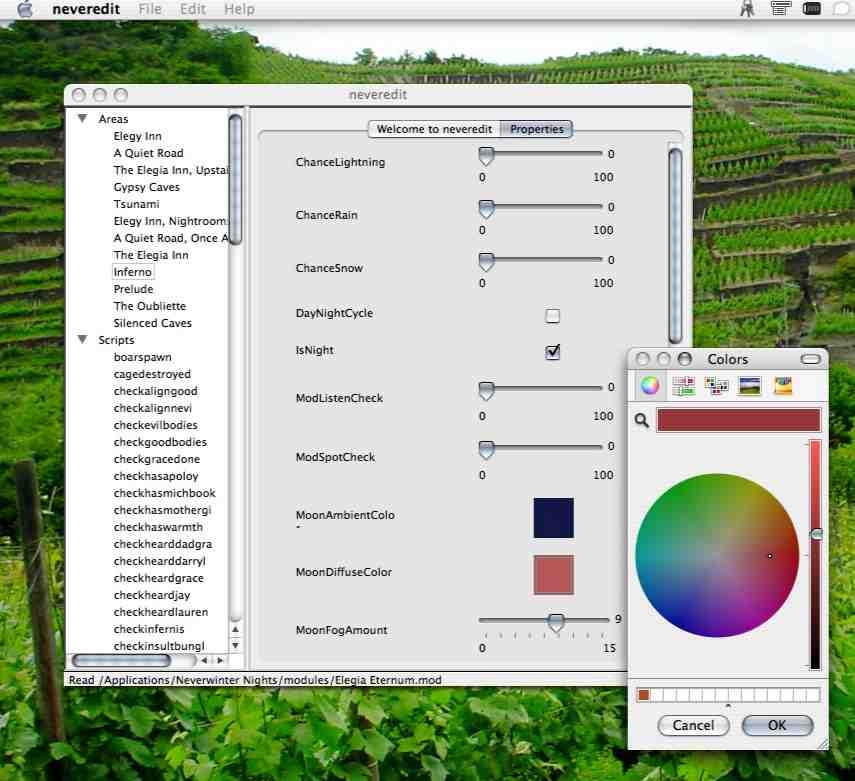The image size is (855, 781).
Task: Cancel the Colors dialog
Action: tap(693, 725)
